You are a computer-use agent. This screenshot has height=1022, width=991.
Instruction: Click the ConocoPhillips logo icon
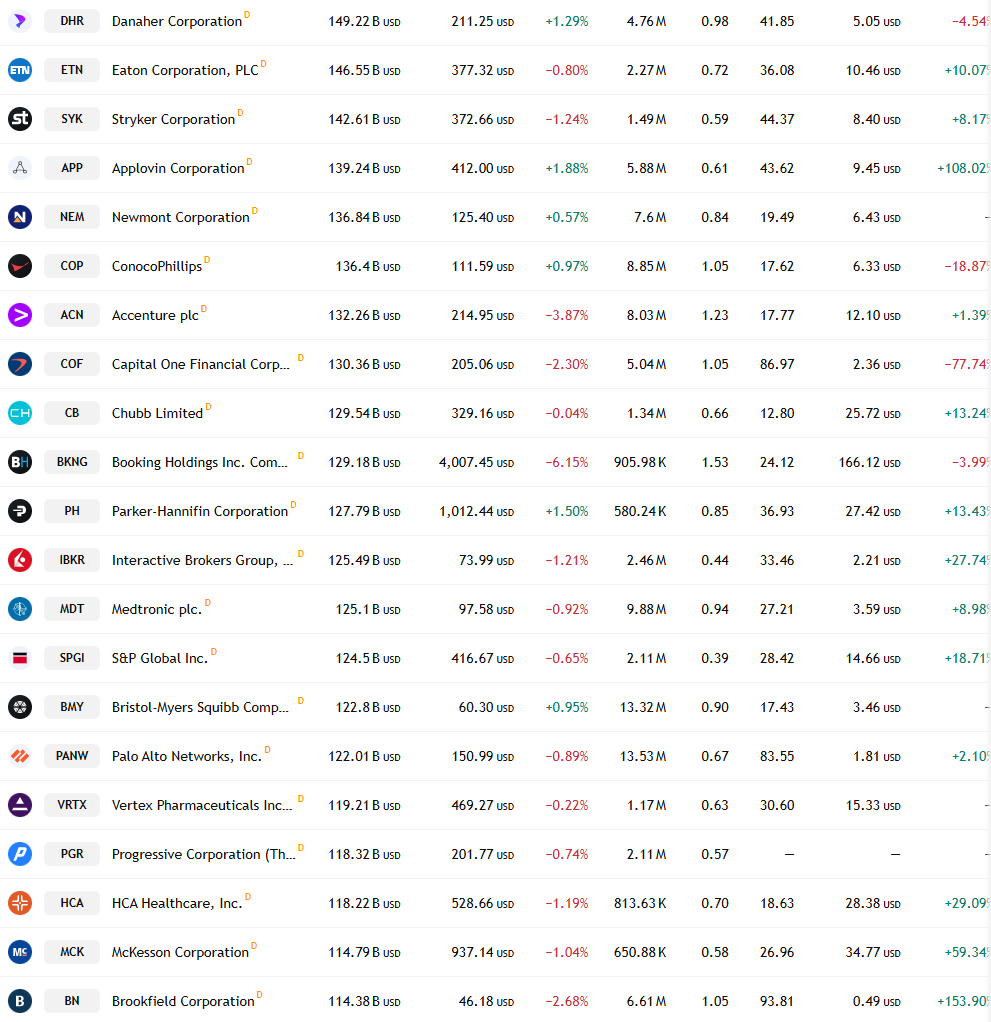click(20, 266)
